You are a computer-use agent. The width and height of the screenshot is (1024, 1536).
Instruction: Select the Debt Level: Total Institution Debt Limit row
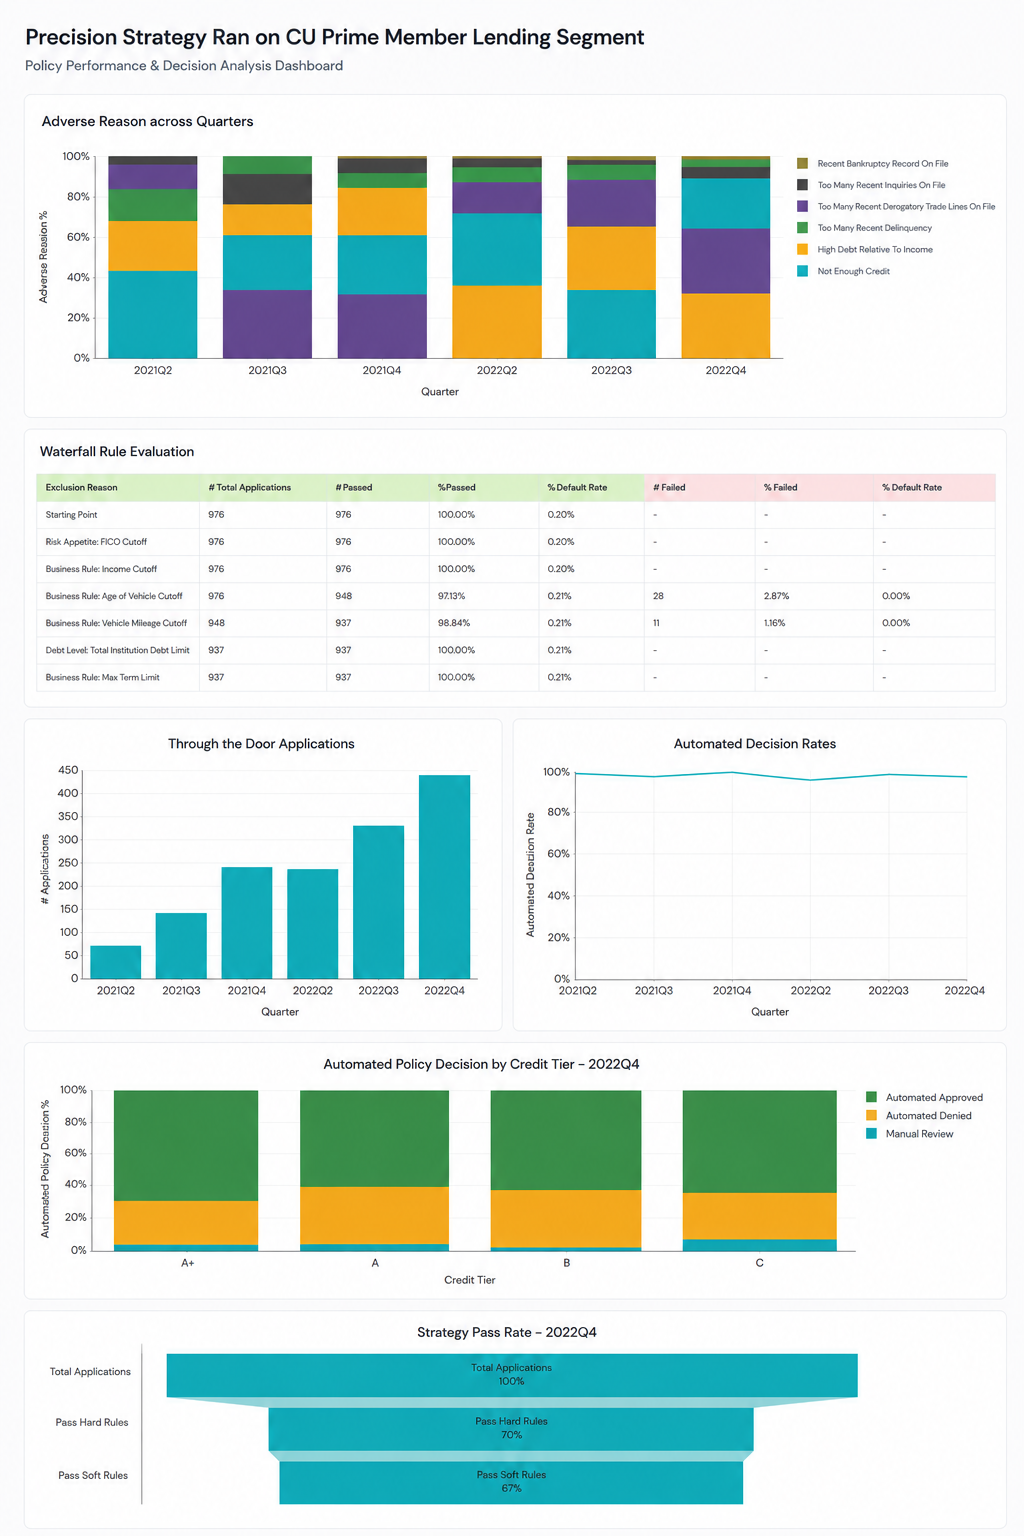[515, 650]
